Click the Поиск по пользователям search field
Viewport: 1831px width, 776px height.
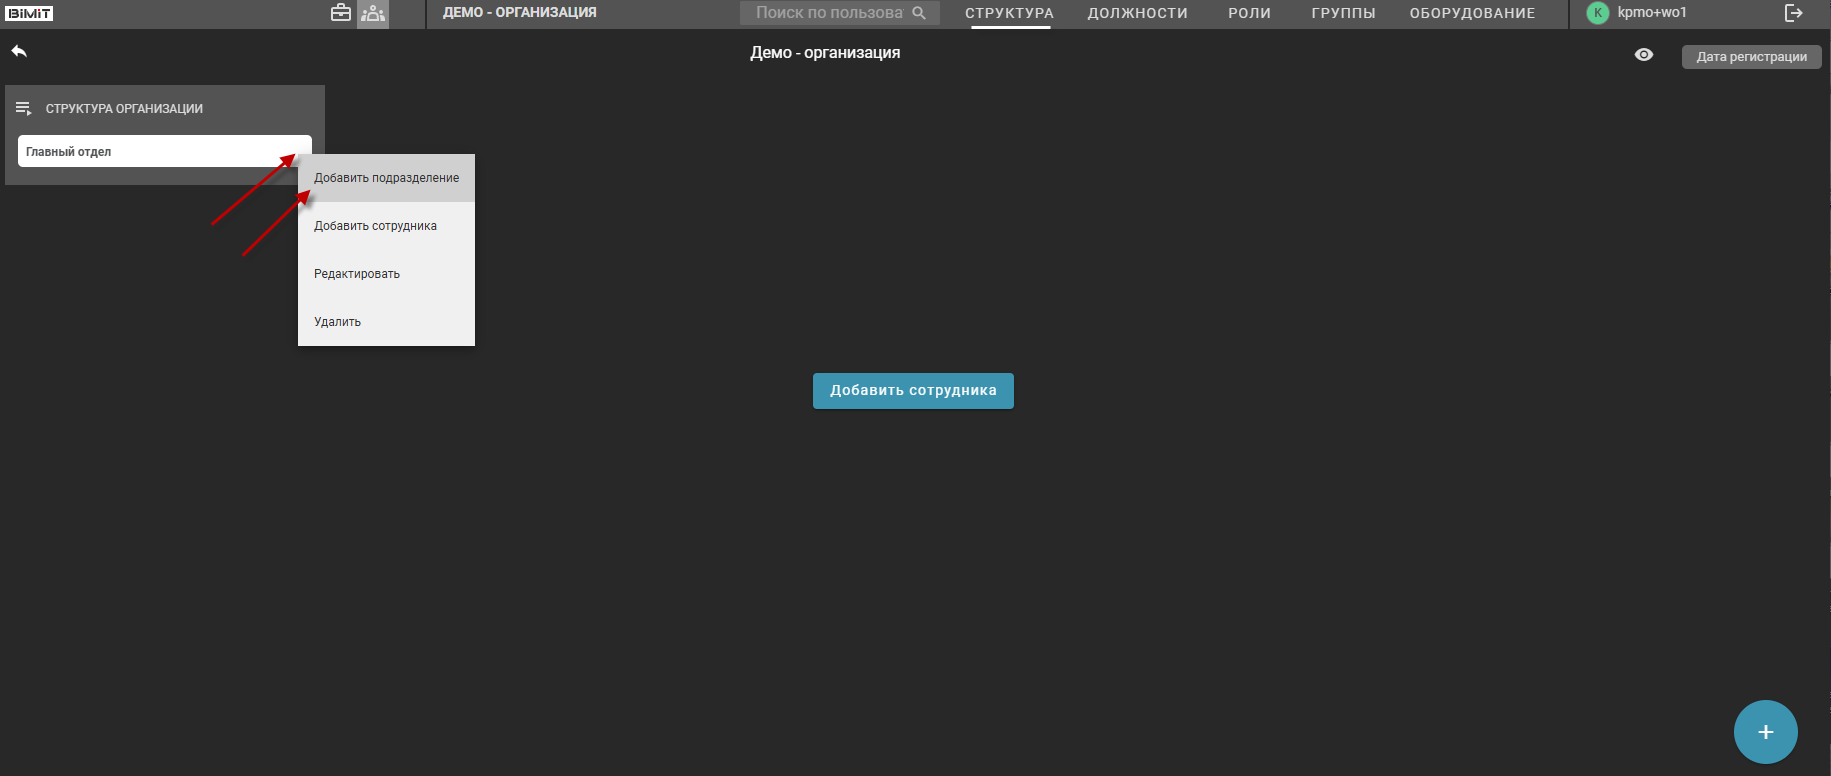point(828,13)
